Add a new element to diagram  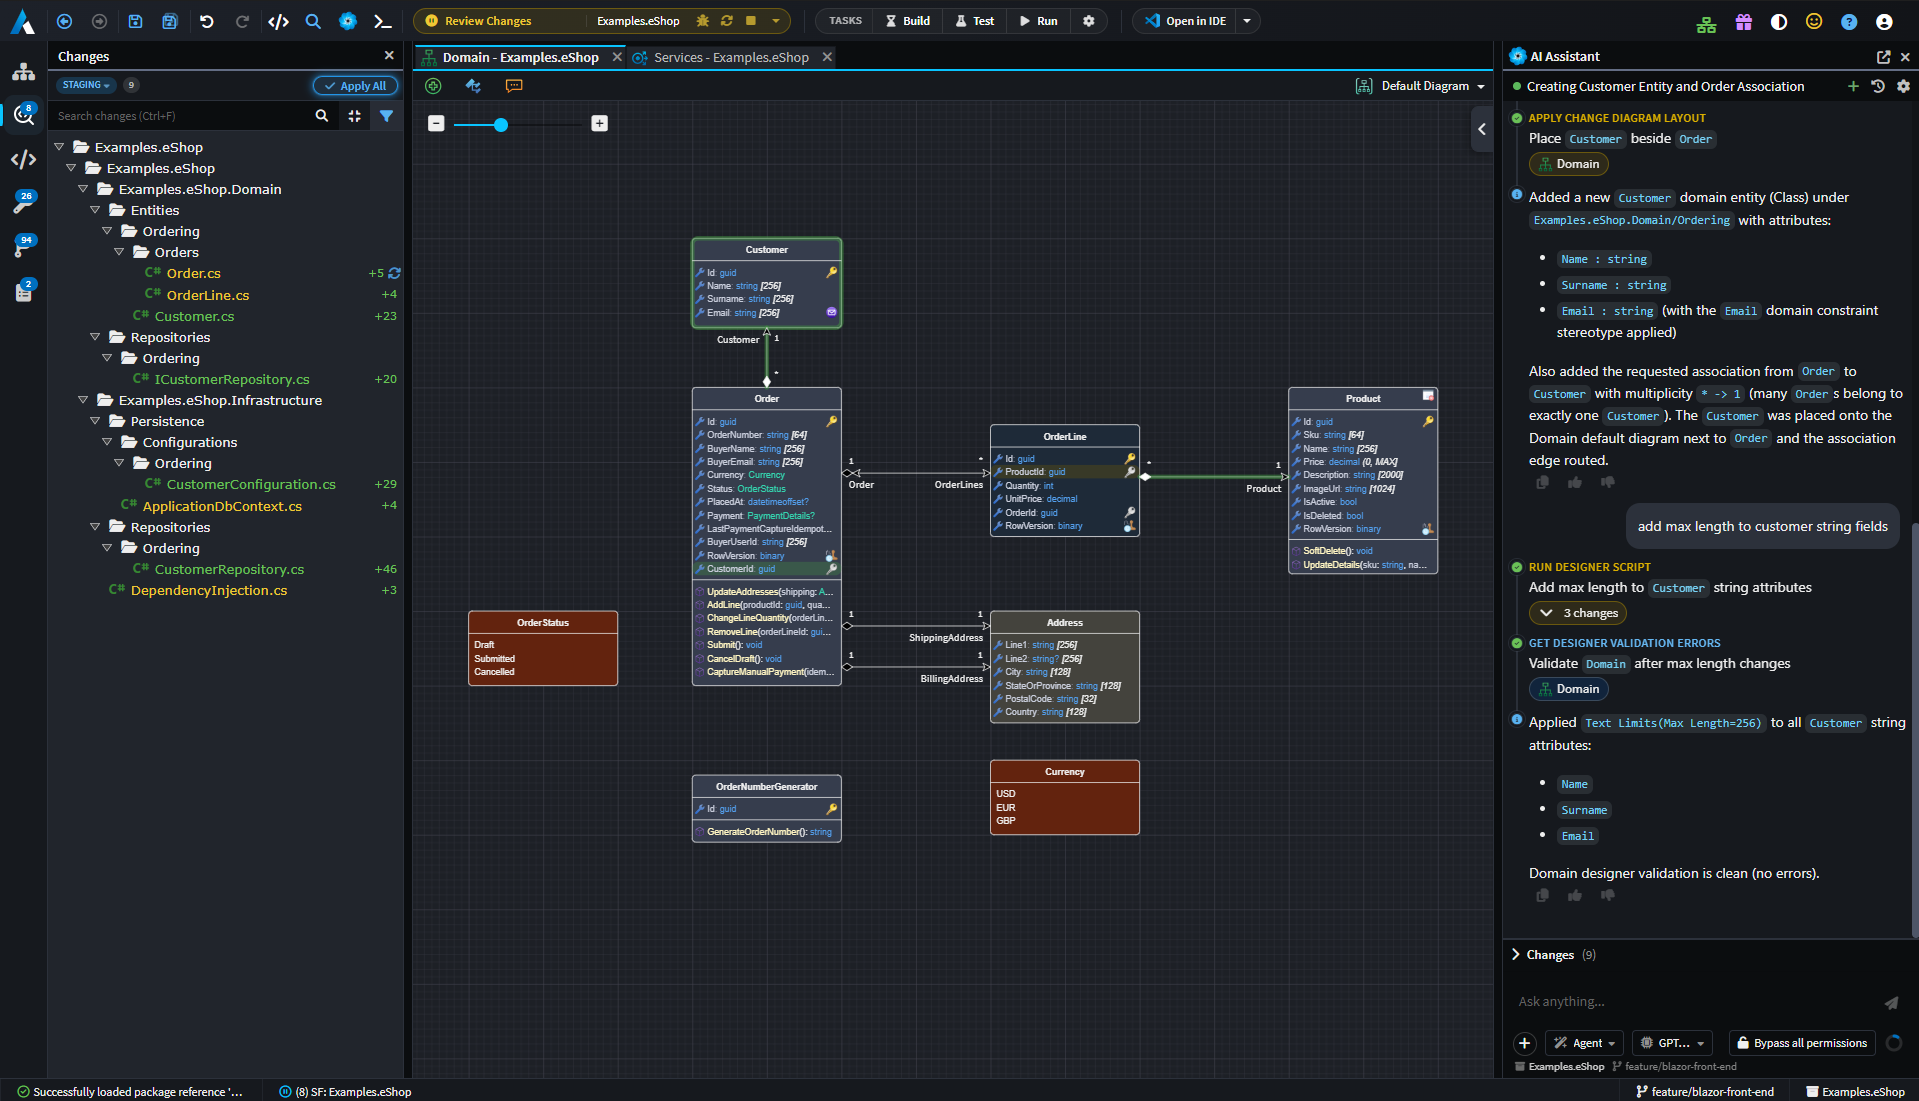click(x=433, y=86)
